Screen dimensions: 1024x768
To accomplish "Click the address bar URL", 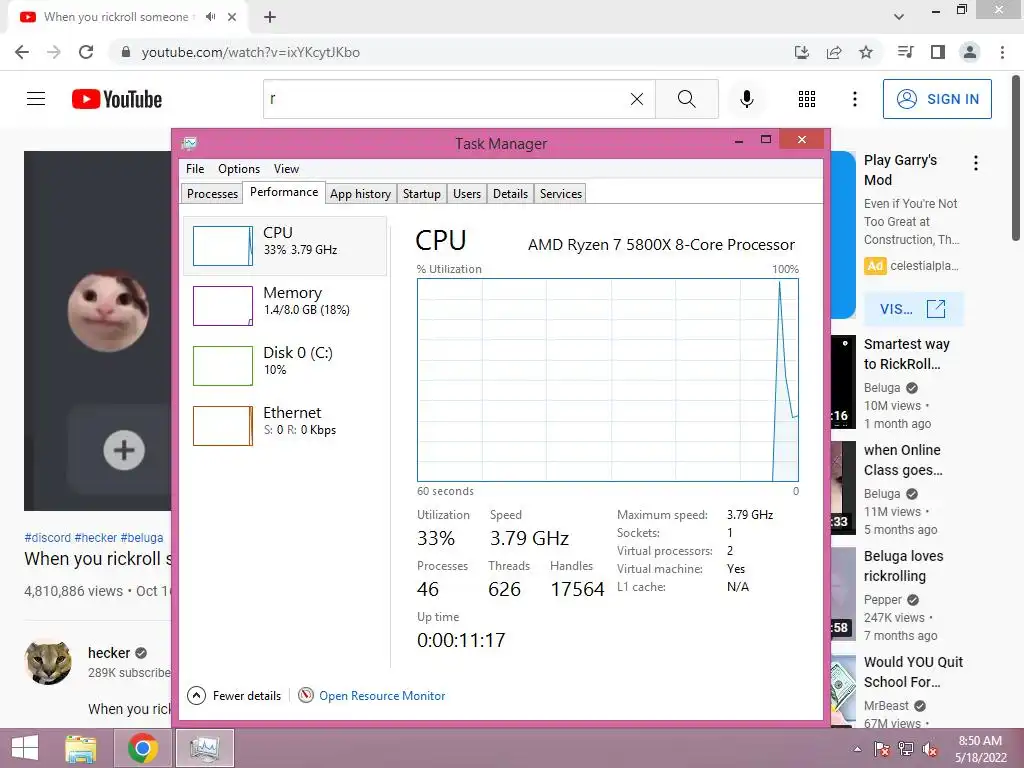I will click(251, 52).
